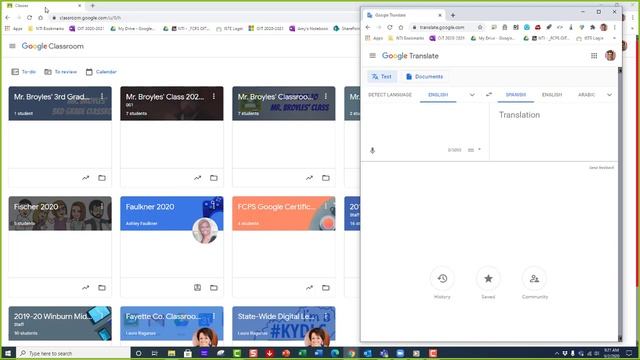Image resolution: width=640 pixels, height=360 pixels.
Task: Open Mr. Broyles' Class 202... card
Action: [x=164, y=97]
